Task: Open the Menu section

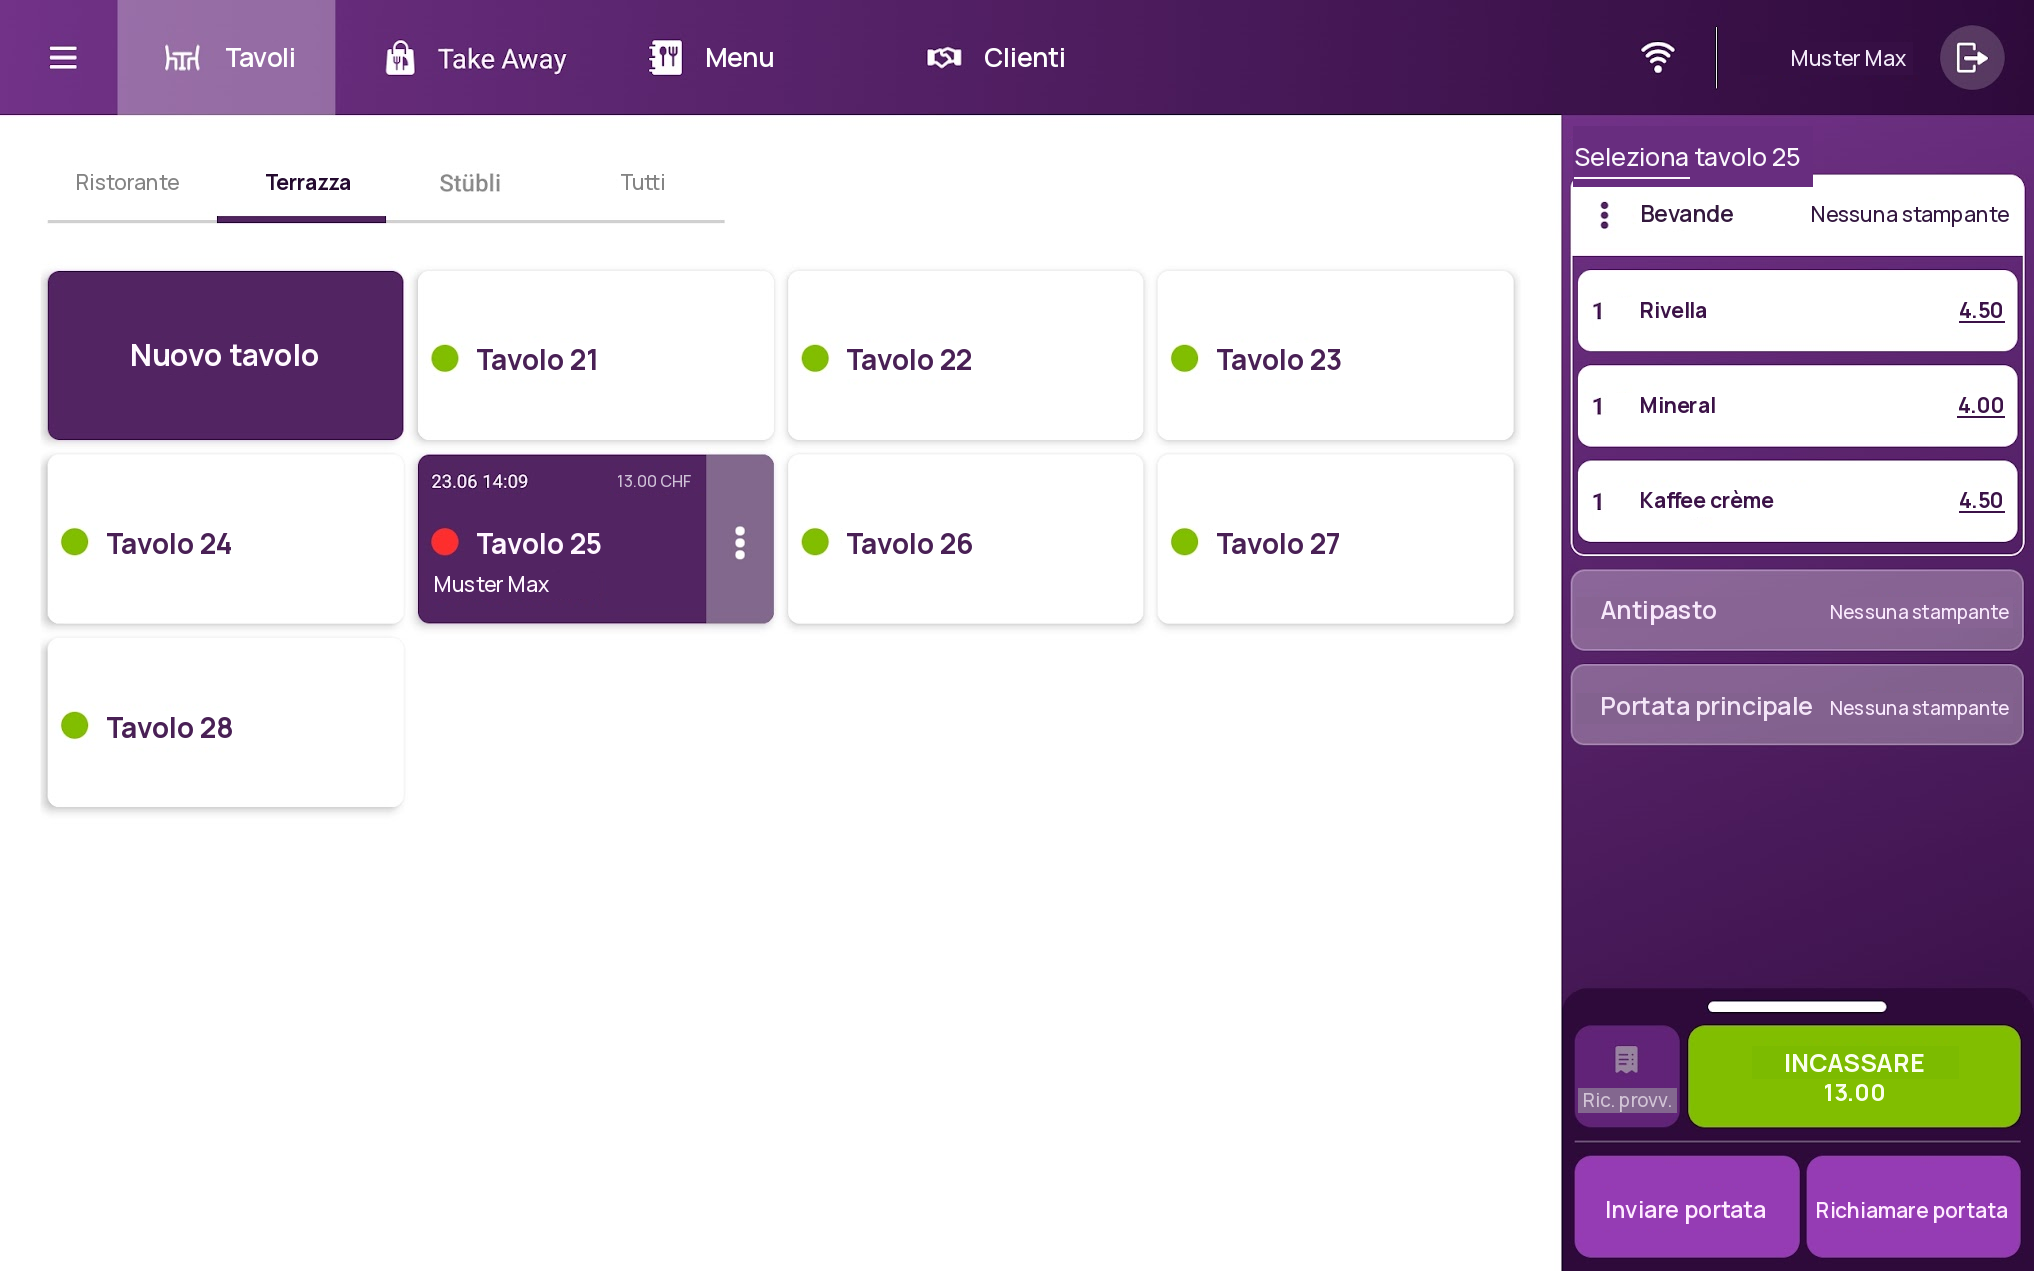Action: 711,58
